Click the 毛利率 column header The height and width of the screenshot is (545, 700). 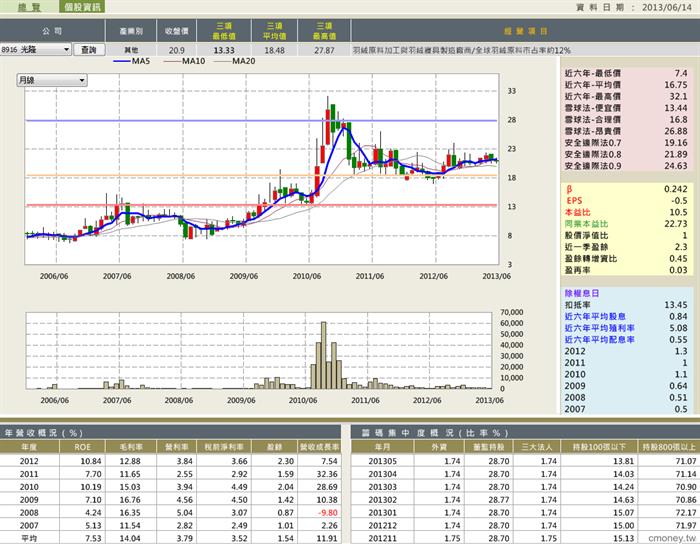tap(130, 447)
